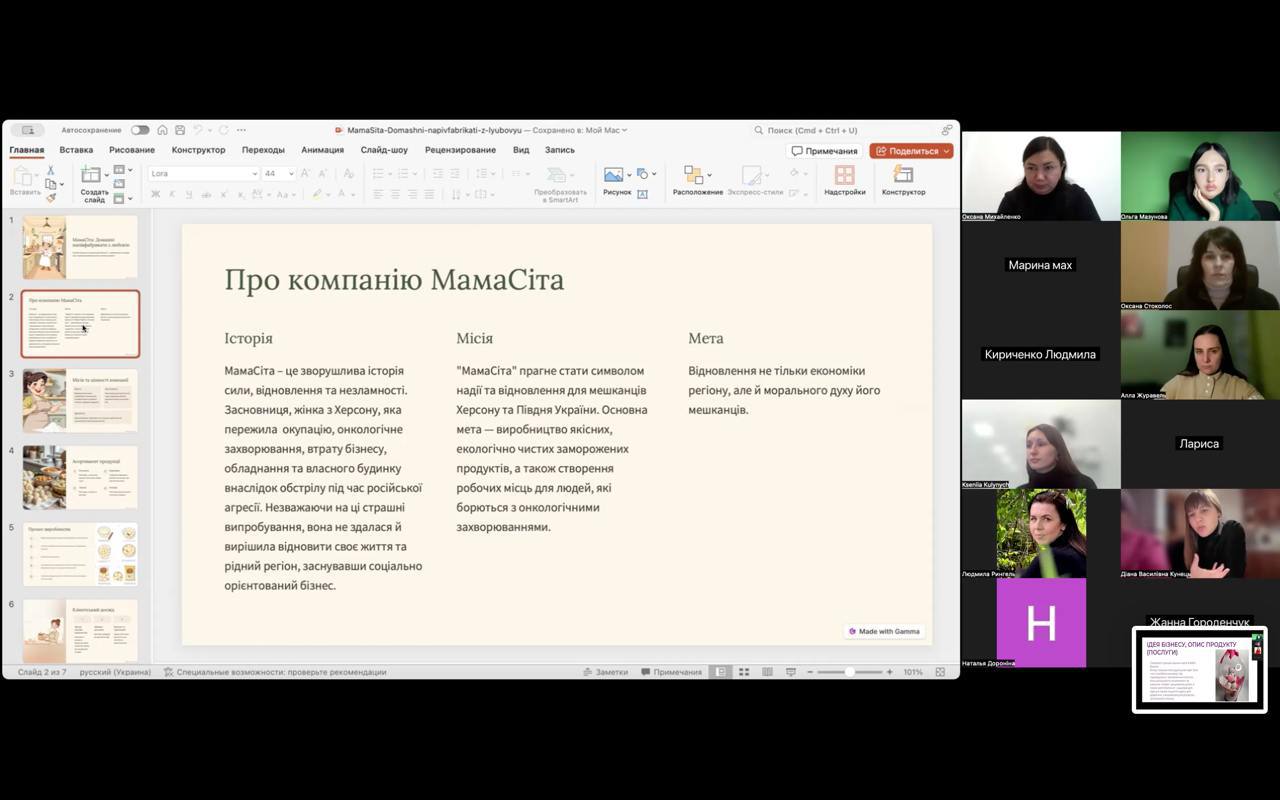
Task: Click the Home icon in title bar
Action: coord(162,130)
